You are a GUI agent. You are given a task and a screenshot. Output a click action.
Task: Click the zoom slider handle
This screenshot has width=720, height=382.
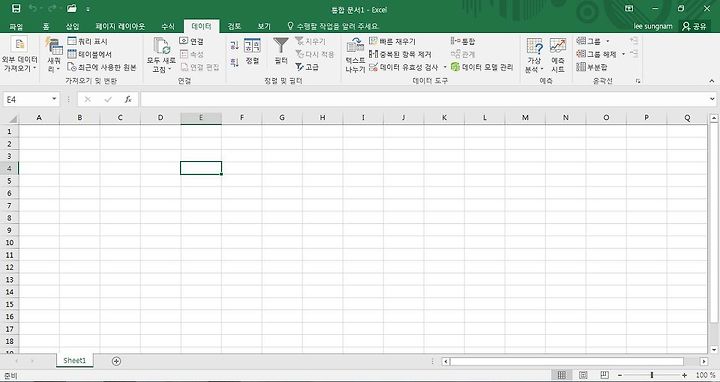pyautogui.click(x=651, y=376)
